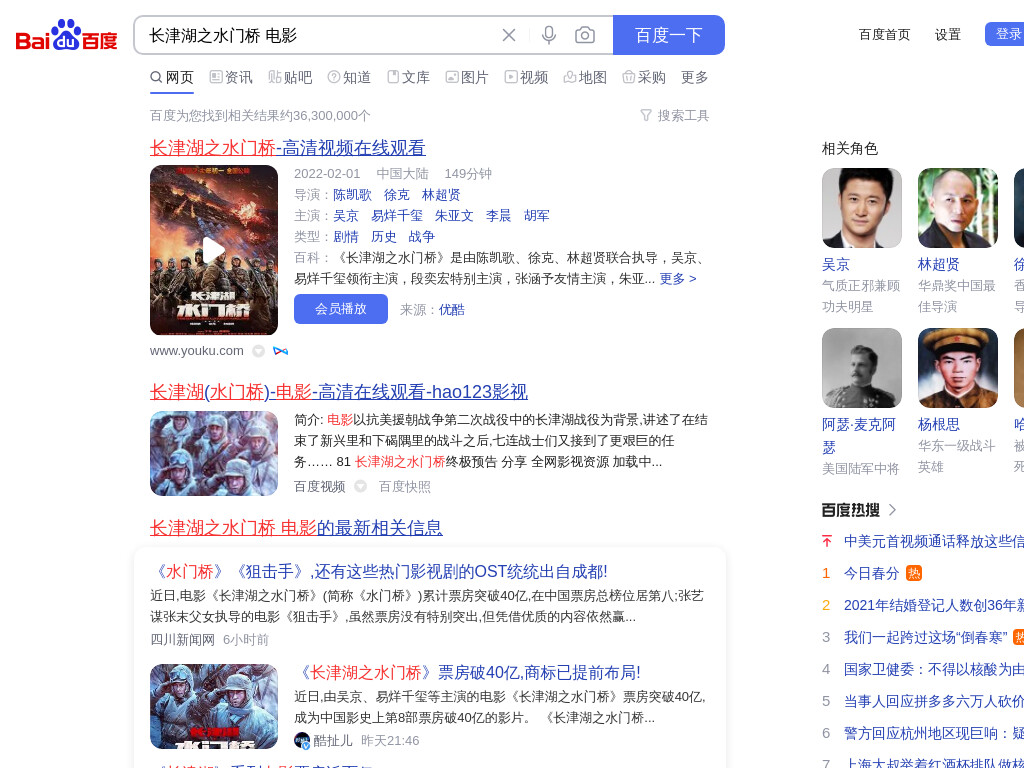Expand dropdown arrow next to 百度视频
The width and height of the screenshot is (1024, 768).
[360, 487]
